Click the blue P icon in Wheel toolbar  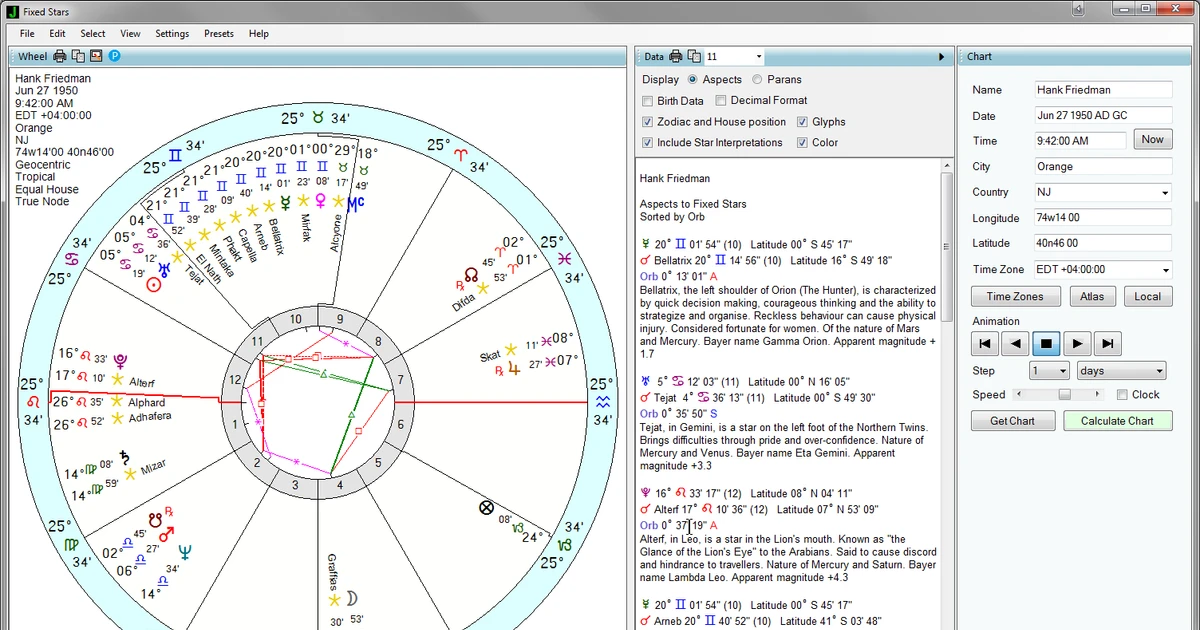(114, 56)
